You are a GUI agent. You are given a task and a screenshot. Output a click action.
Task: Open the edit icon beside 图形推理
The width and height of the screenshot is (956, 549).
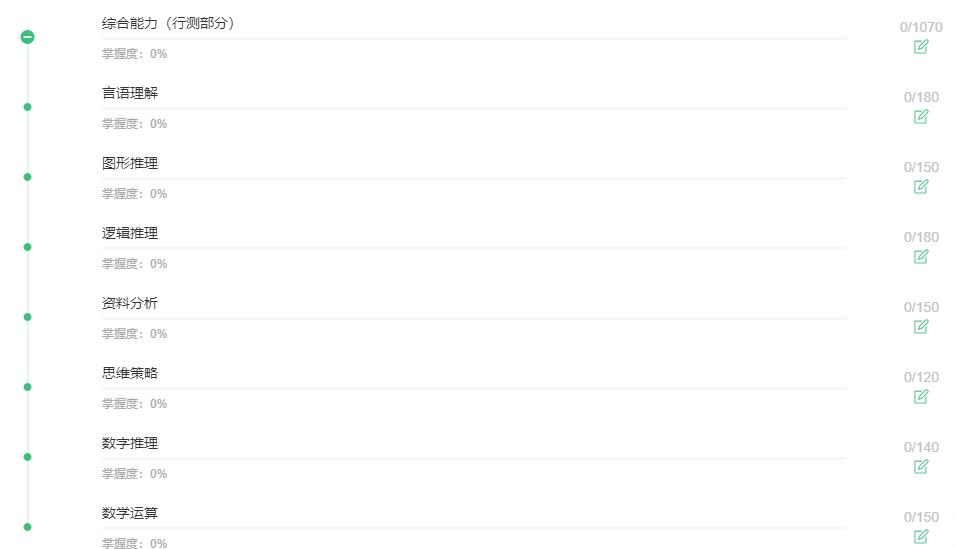921,187
